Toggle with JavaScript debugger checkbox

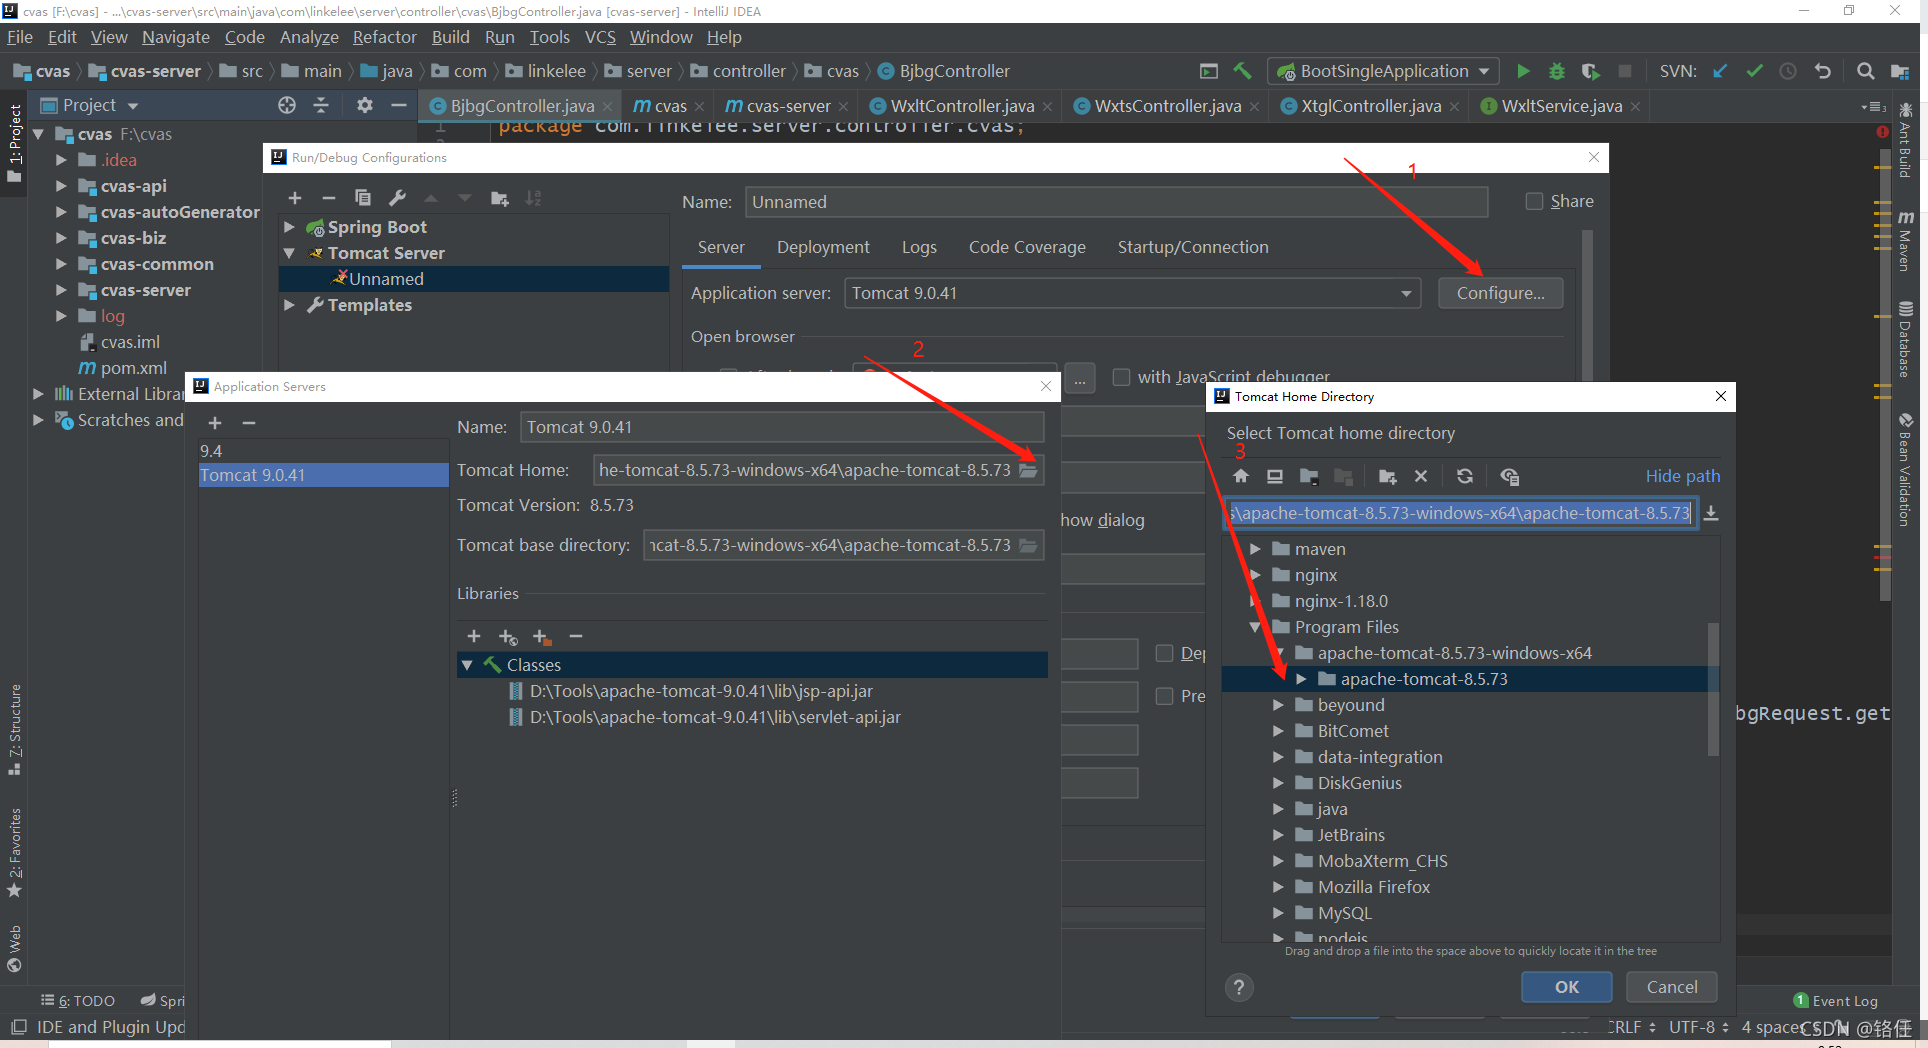1121,377
